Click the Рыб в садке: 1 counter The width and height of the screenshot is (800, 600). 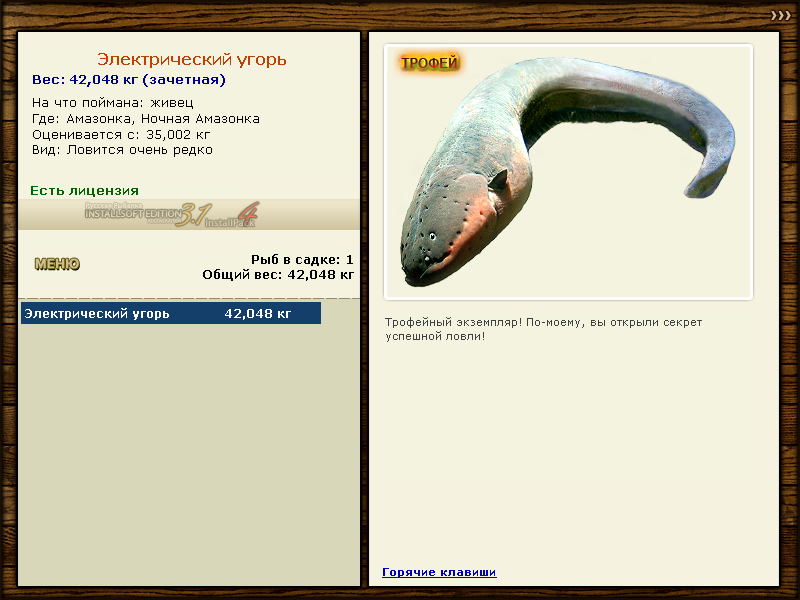(302, 259)
